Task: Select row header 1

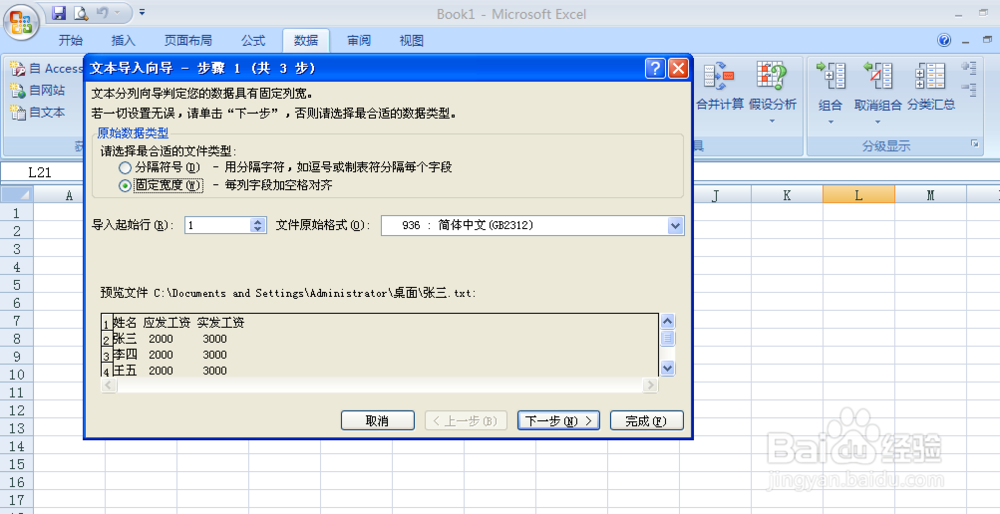Action: click(x=17, y=213)
